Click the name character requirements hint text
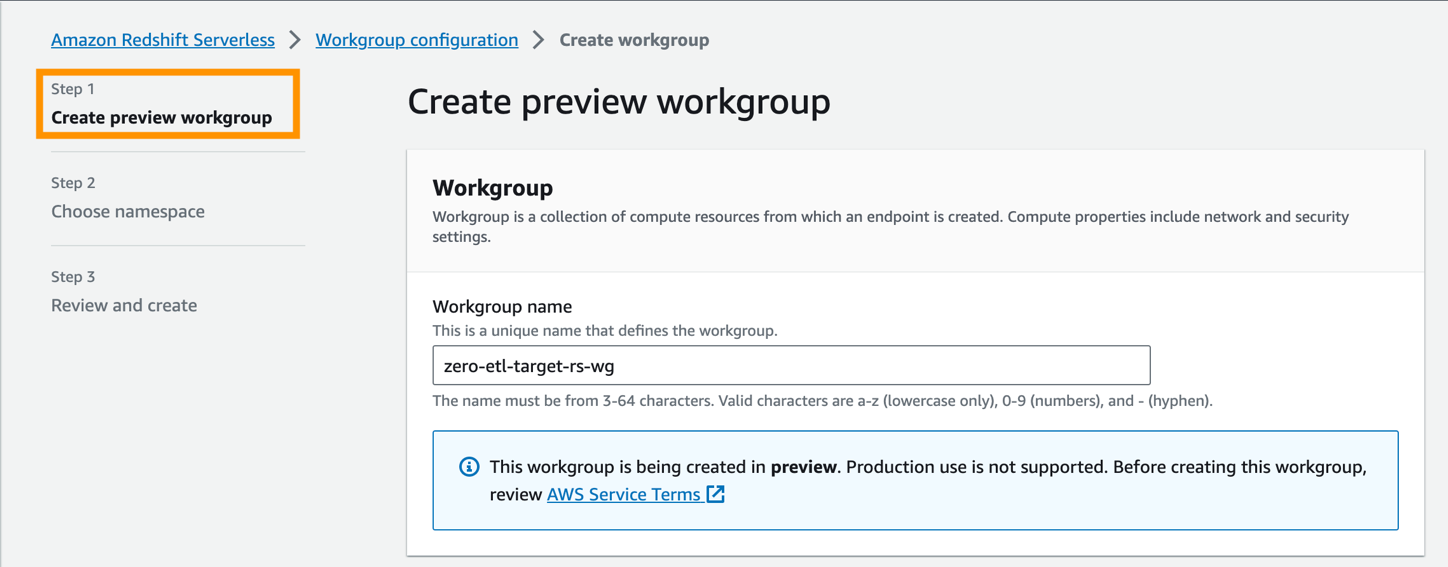 (x=823, y=401)
